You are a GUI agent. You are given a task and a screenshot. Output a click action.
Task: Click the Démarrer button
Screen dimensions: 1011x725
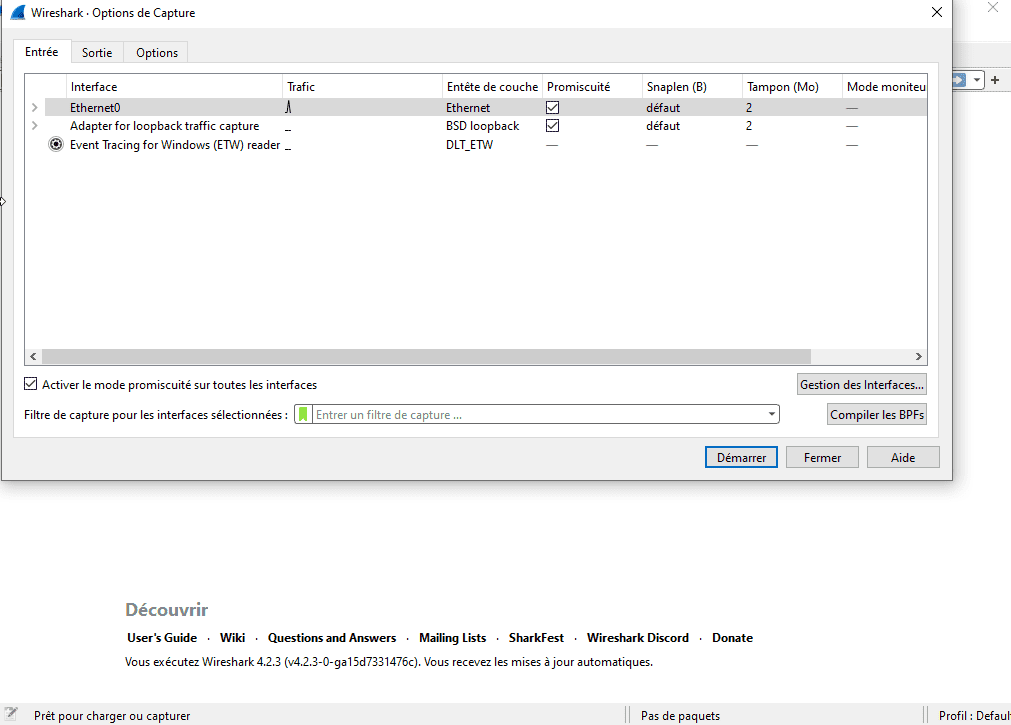(741, 457)
